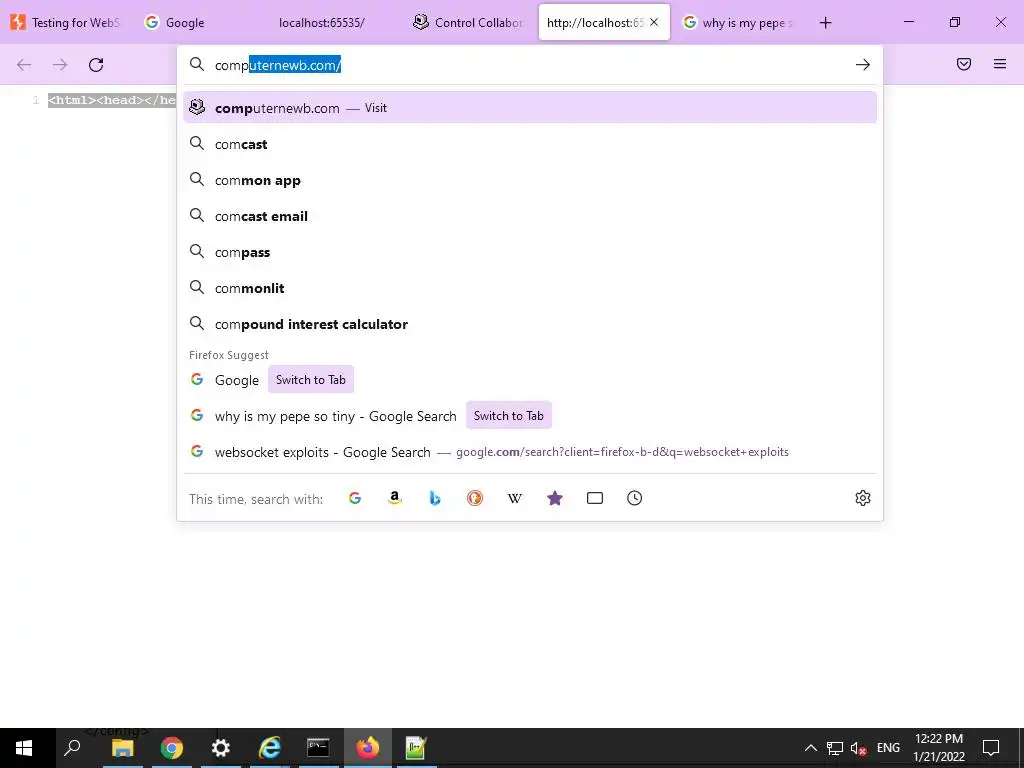
Task: Click Switch to Tab for pepe search
Action: [x=509, y=415]
